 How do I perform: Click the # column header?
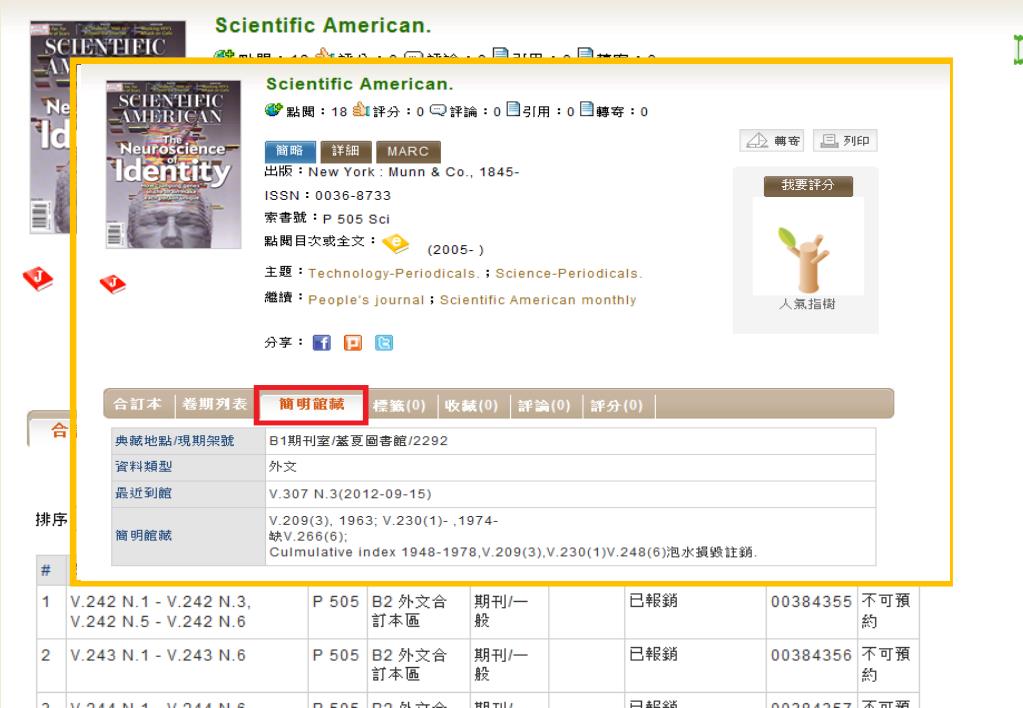(x=46, y=570)
